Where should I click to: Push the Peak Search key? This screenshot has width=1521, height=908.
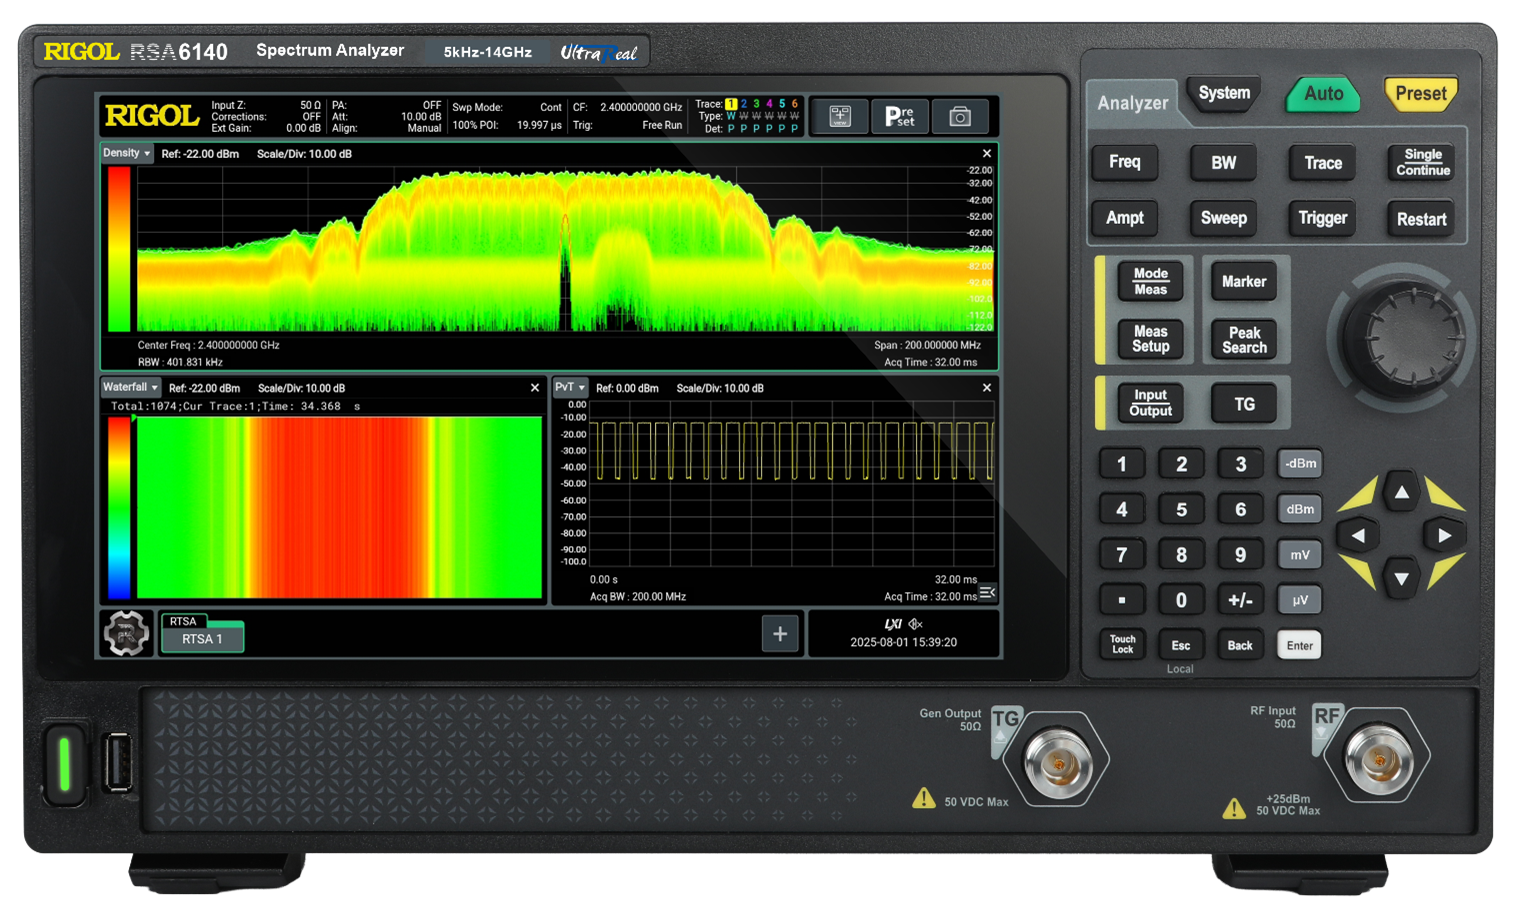pos(1244,339)
